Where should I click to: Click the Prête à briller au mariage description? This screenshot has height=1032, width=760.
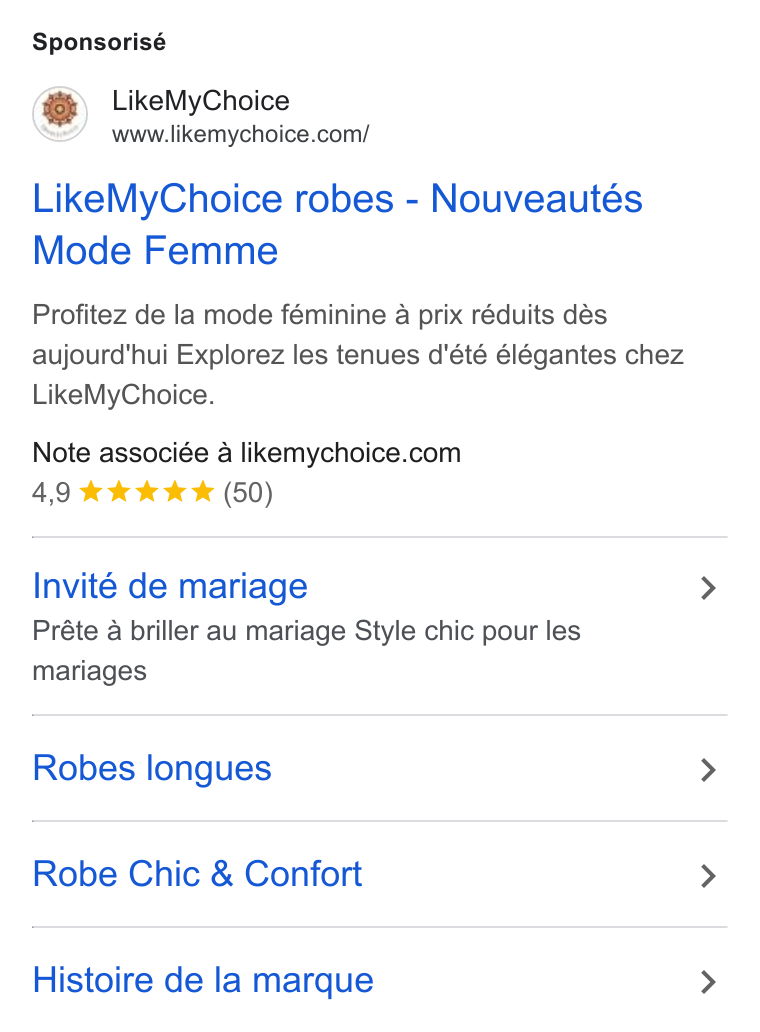(x=307, y=651)
